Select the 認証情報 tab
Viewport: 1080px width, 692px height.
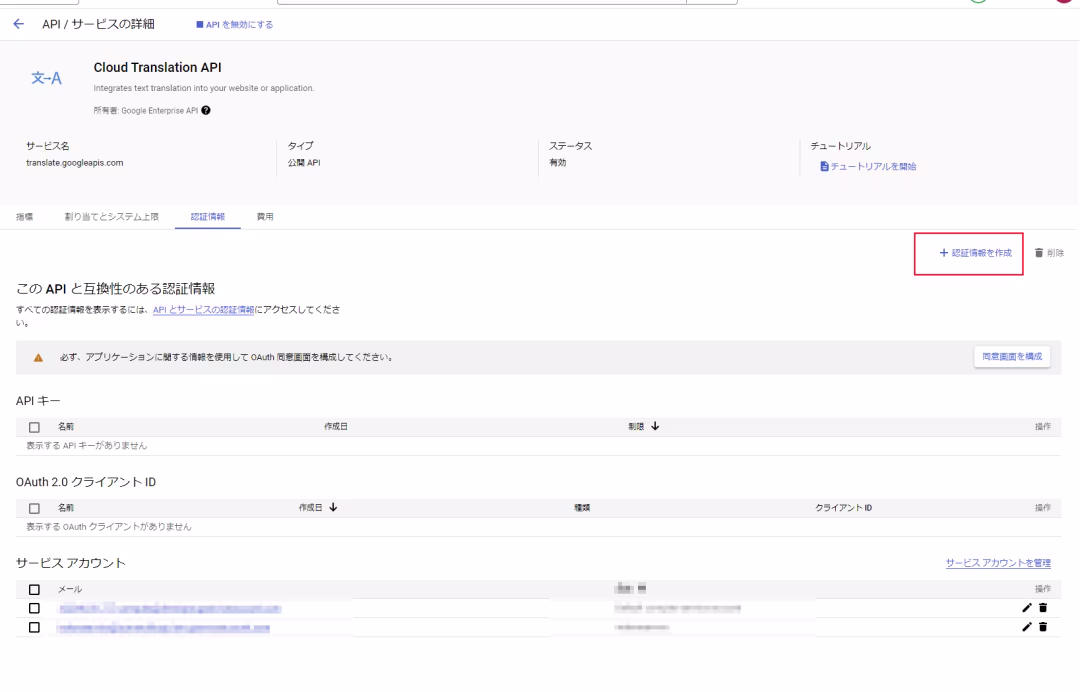coord(208,217)
